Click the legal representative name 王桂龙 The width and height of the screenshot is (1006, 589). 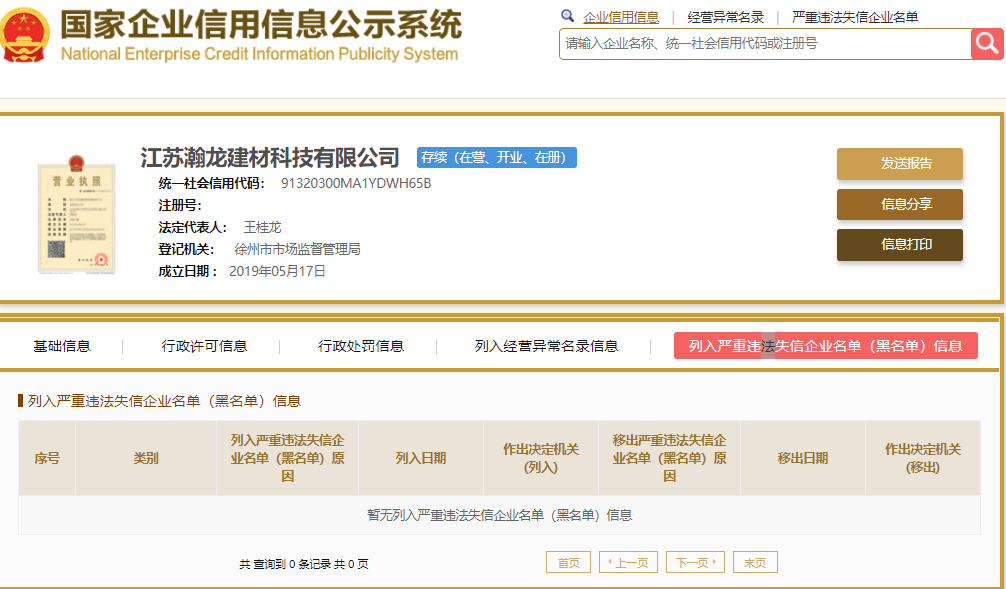pos(262,227)
